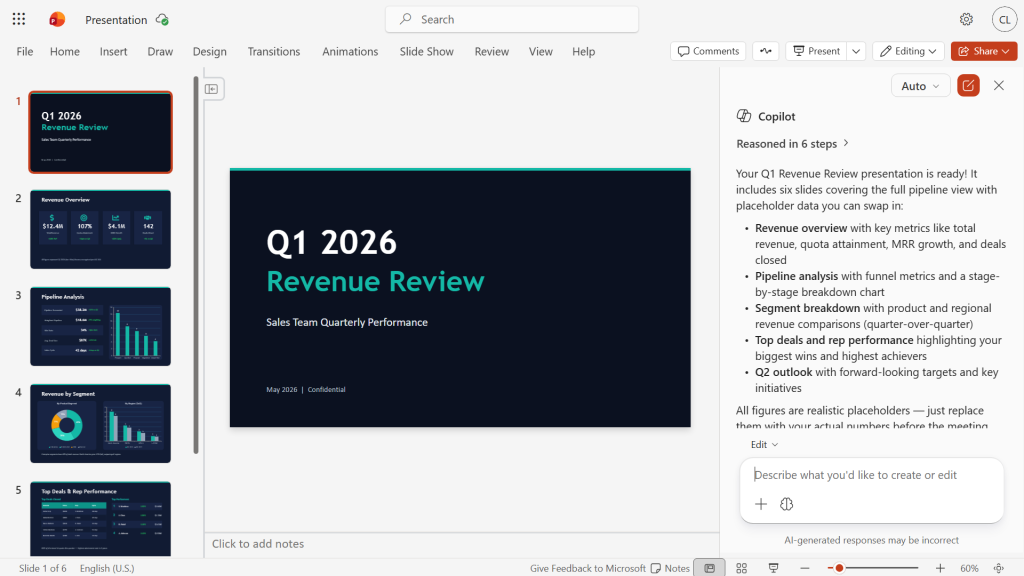The width and height of the screenshot is (1024, 576).
Task: Add attachment with plus icon
Action: (x=761, y=504)
